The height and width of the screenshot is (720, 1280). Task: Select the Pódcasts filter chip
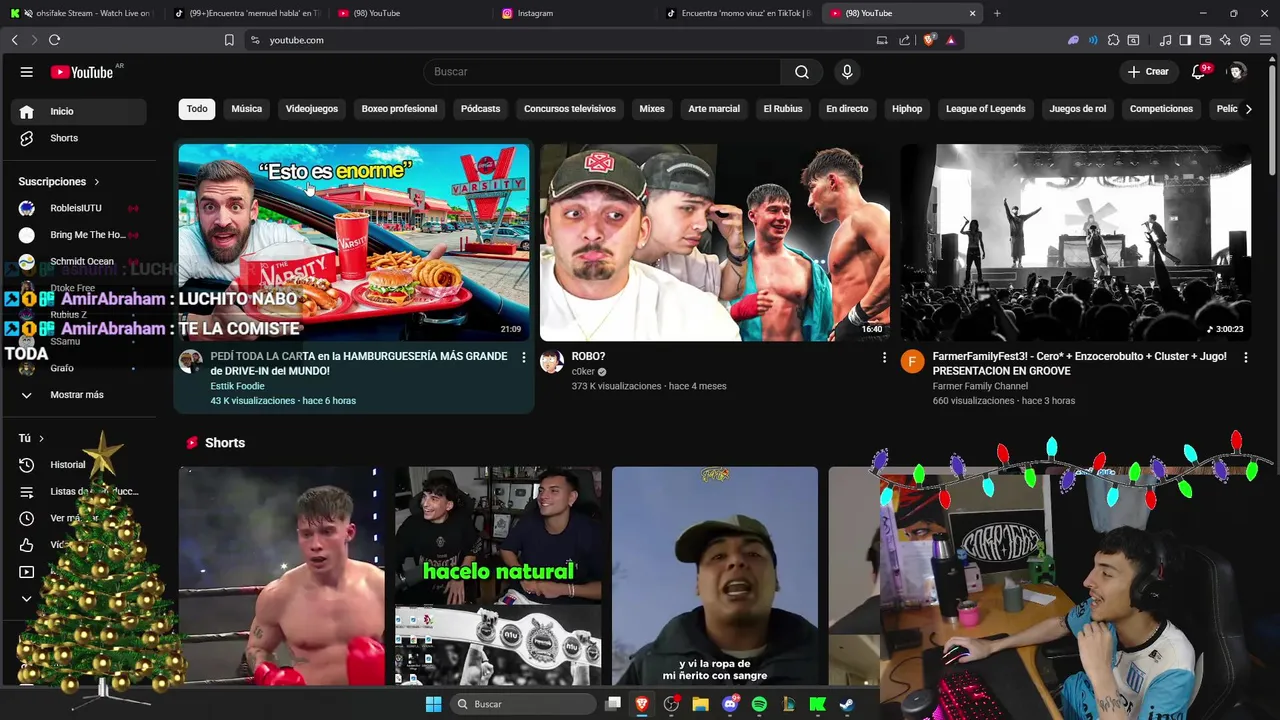pyautogui.click(x=480, y=109)
